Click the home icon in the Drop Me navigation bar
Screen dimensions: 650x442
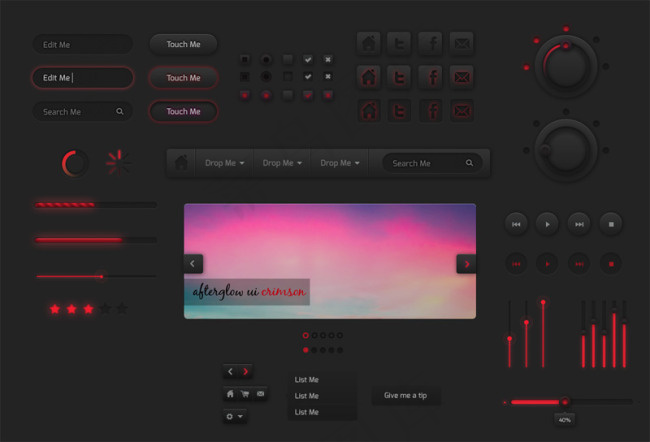coord(181,163)
